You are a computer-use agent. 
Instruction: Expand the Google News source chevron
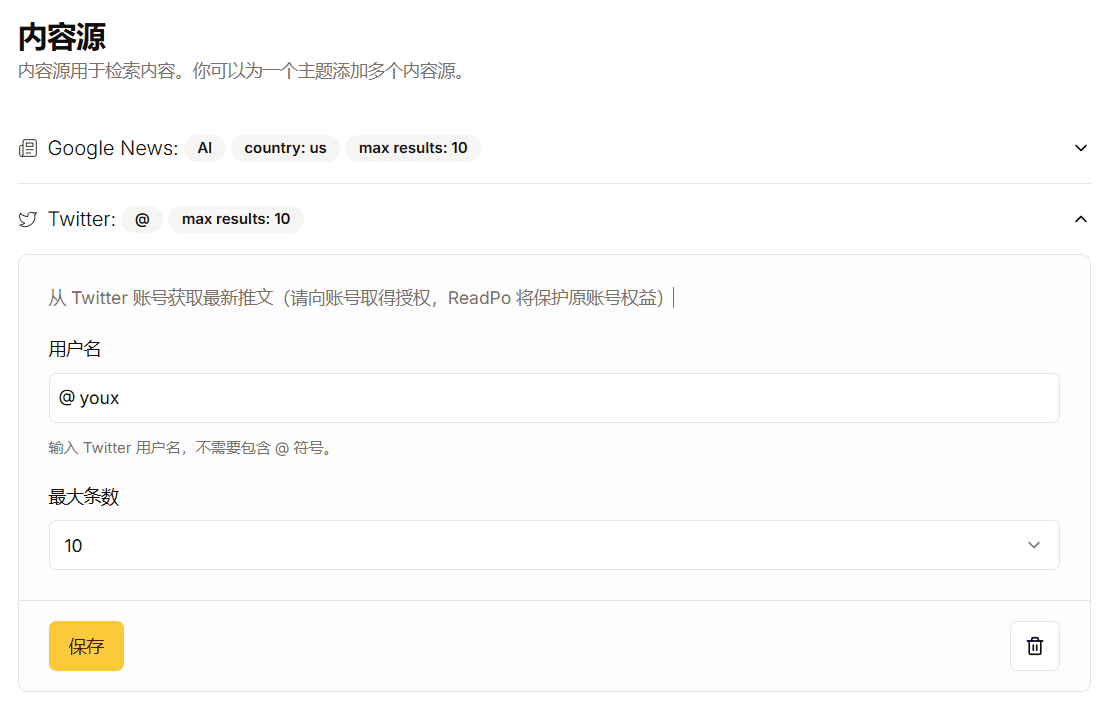point(1080,148)
